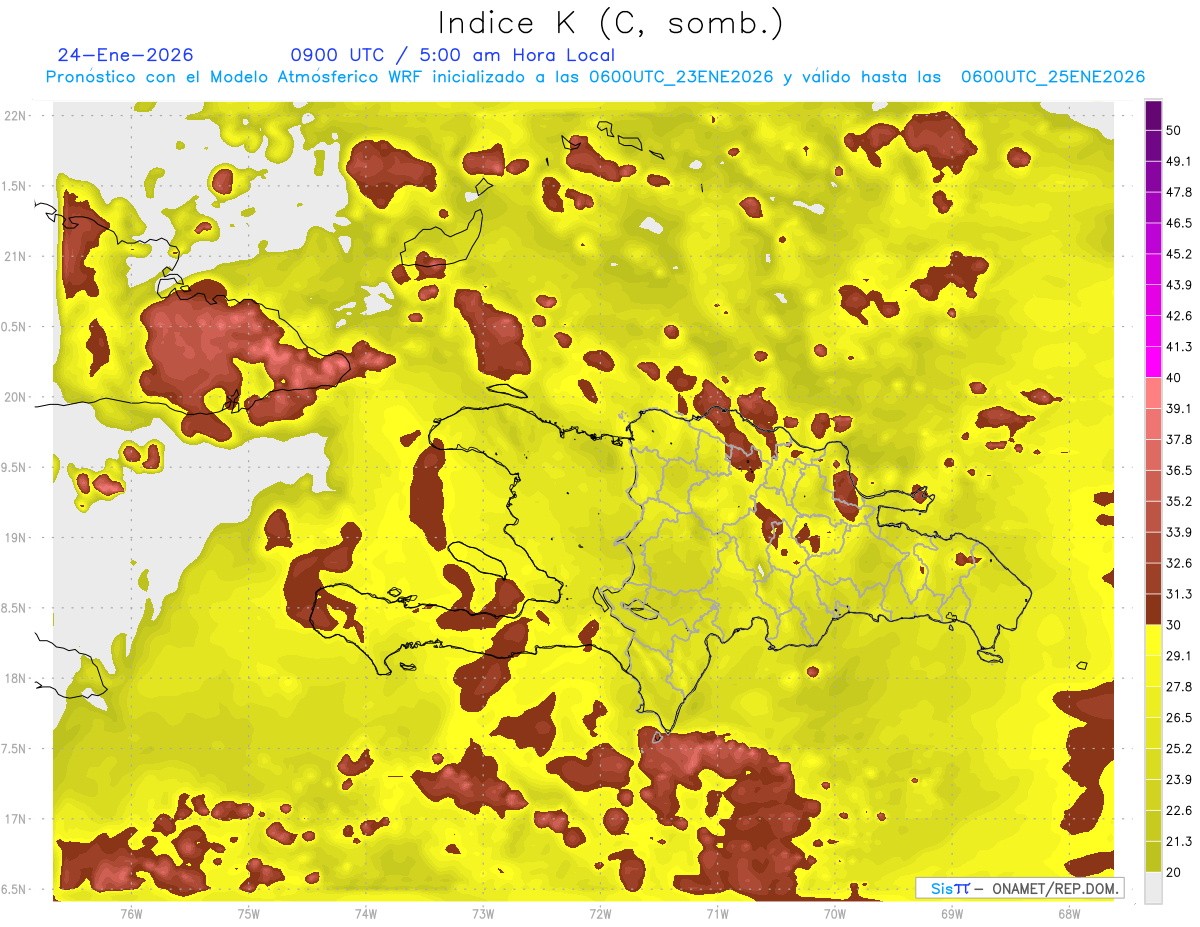
Task: Click the longitude axis label '68W'
Action: 1069,913
